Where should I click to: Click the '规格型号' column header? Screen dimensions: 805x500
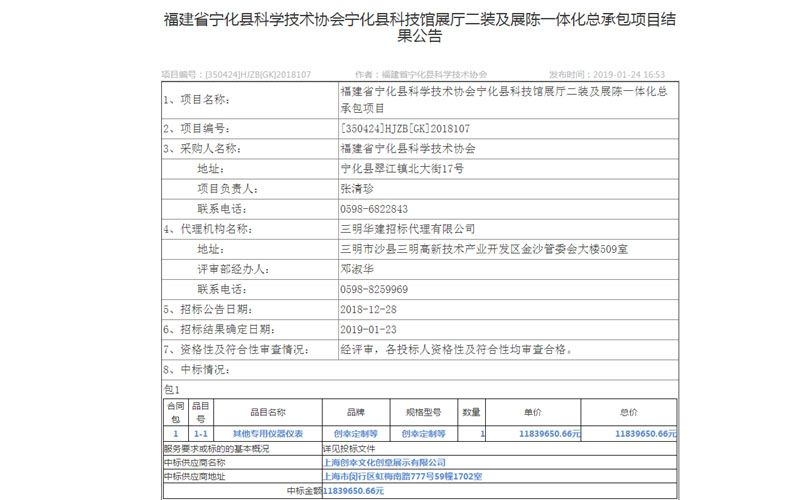click(424, 412)
